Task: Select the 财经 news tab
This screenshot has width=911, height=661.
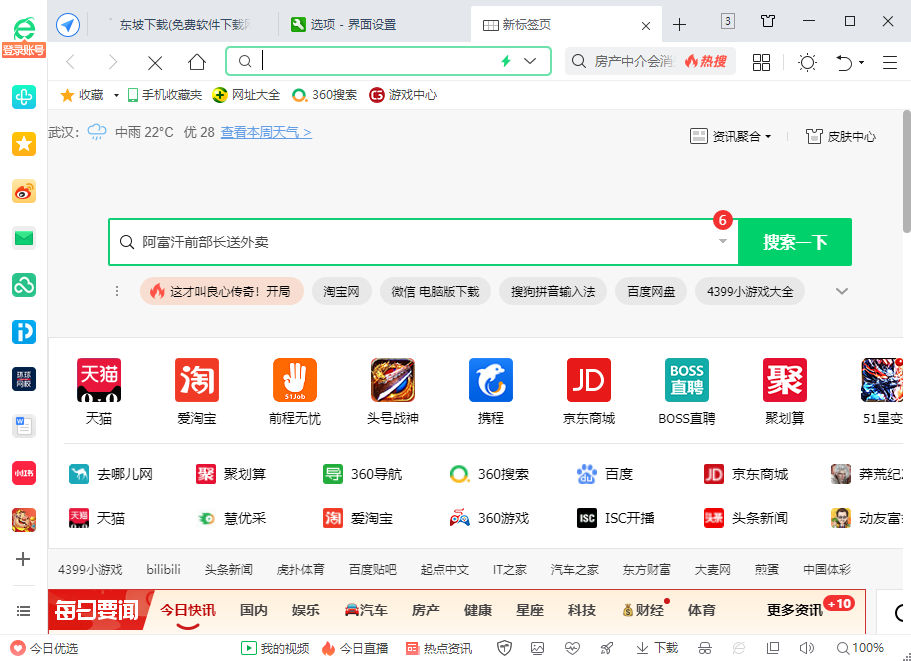Action: pyautogui.click(x=643, y=610)
